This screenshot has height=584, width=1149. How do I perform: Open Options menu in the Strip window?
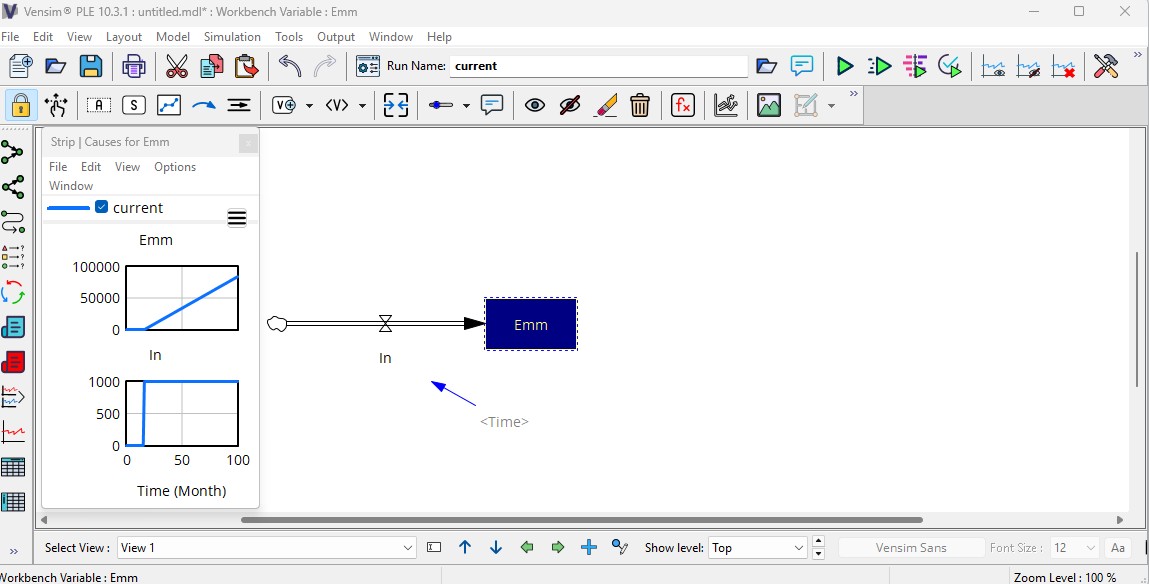[174, 167]
